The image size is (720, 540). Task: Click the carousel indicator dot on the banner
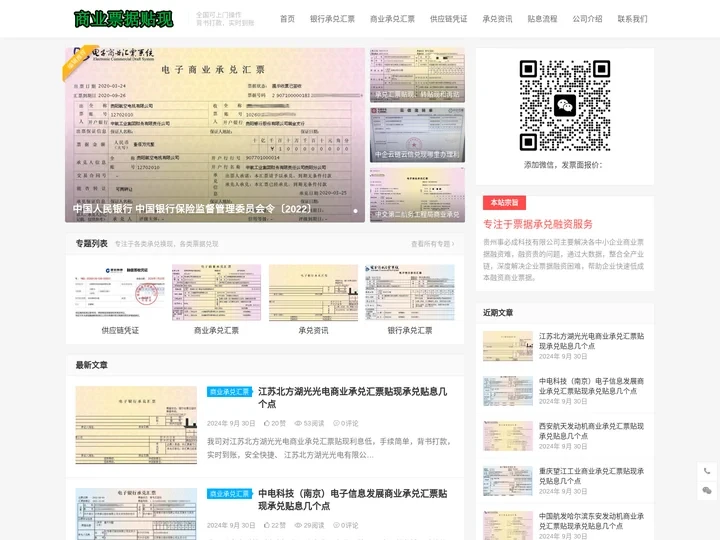(355, 211)
